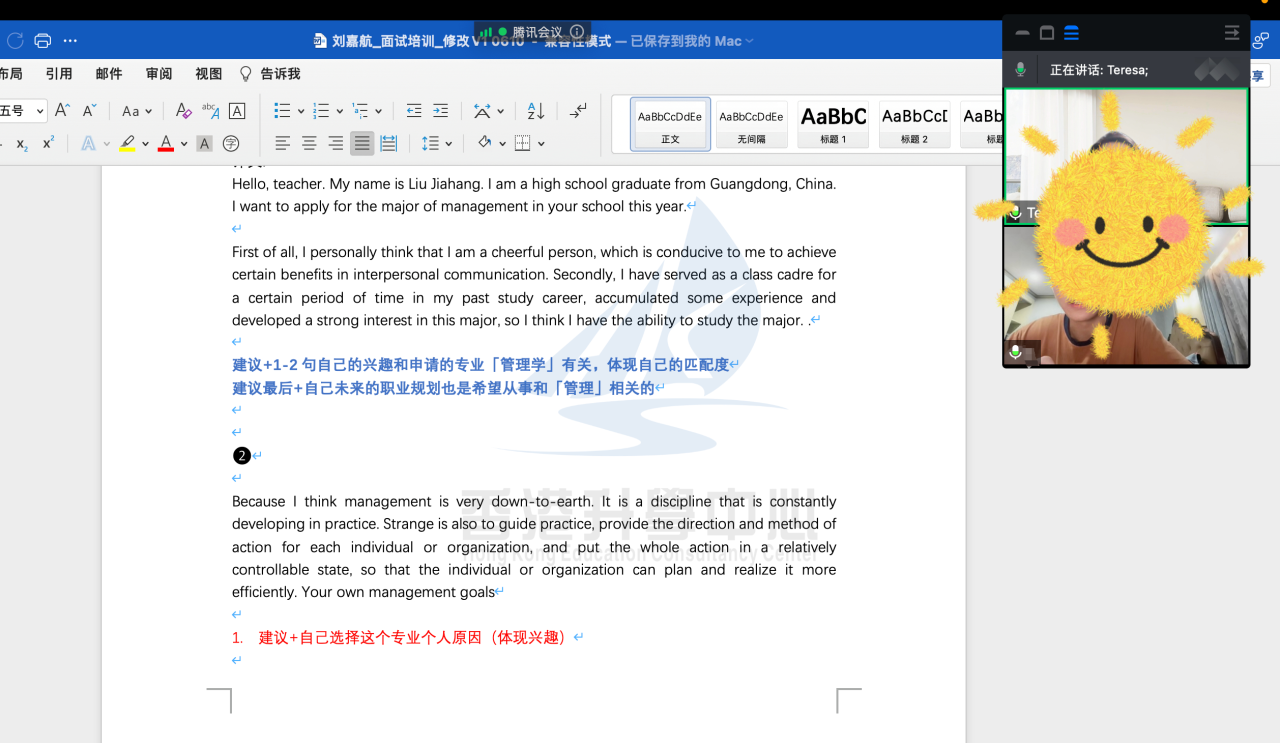Clear all formatting with eraser icon

[x=183, y=111]
